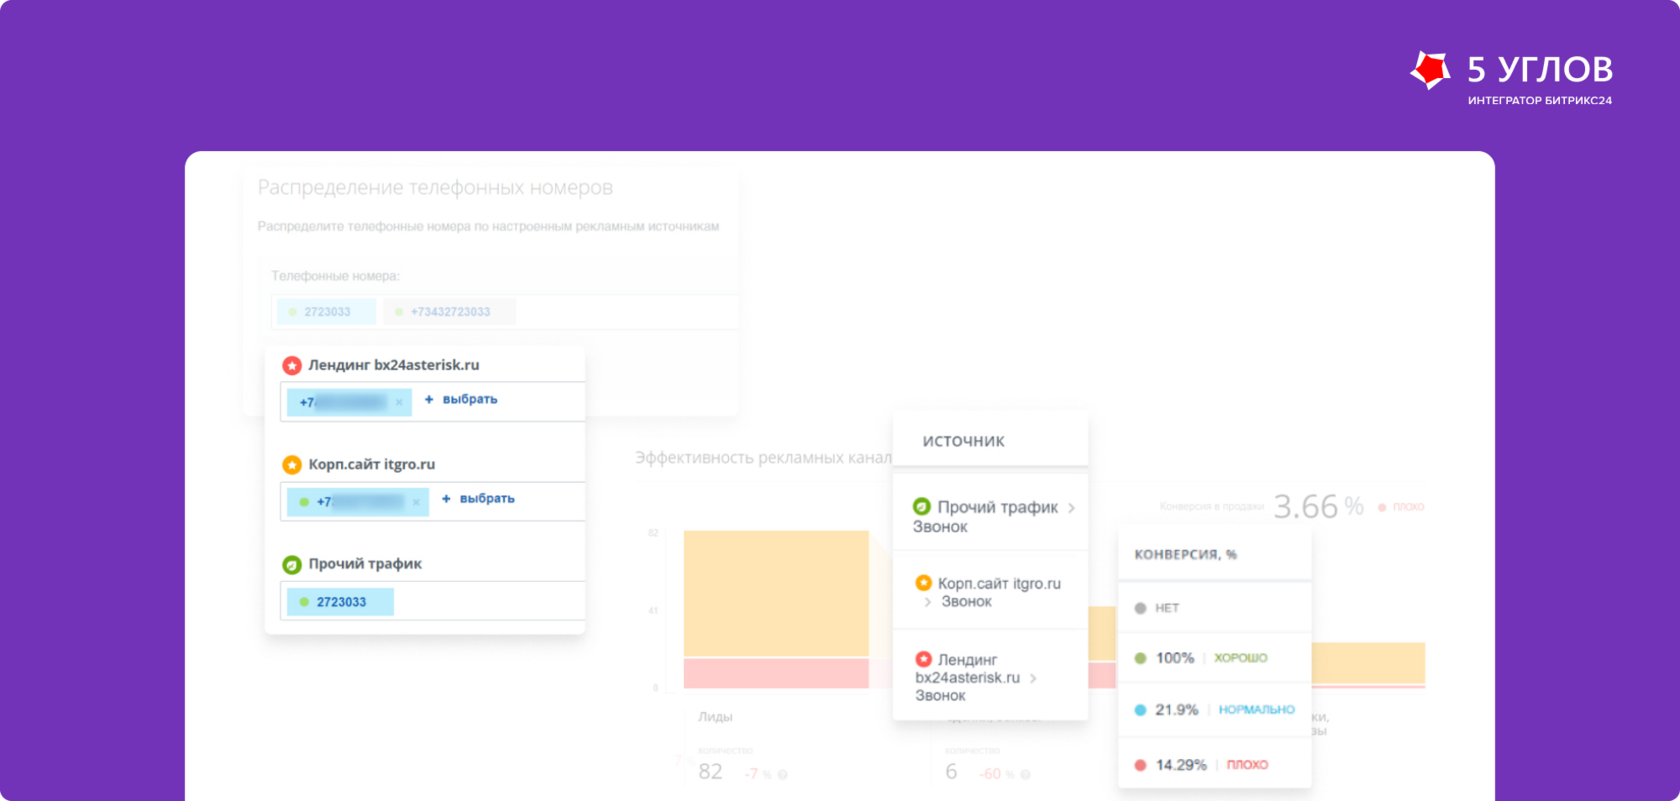The image size is (1680, 801).
Task: Click the +73432723033 chip in Телефонные номера
Action: tap(449, 312)
